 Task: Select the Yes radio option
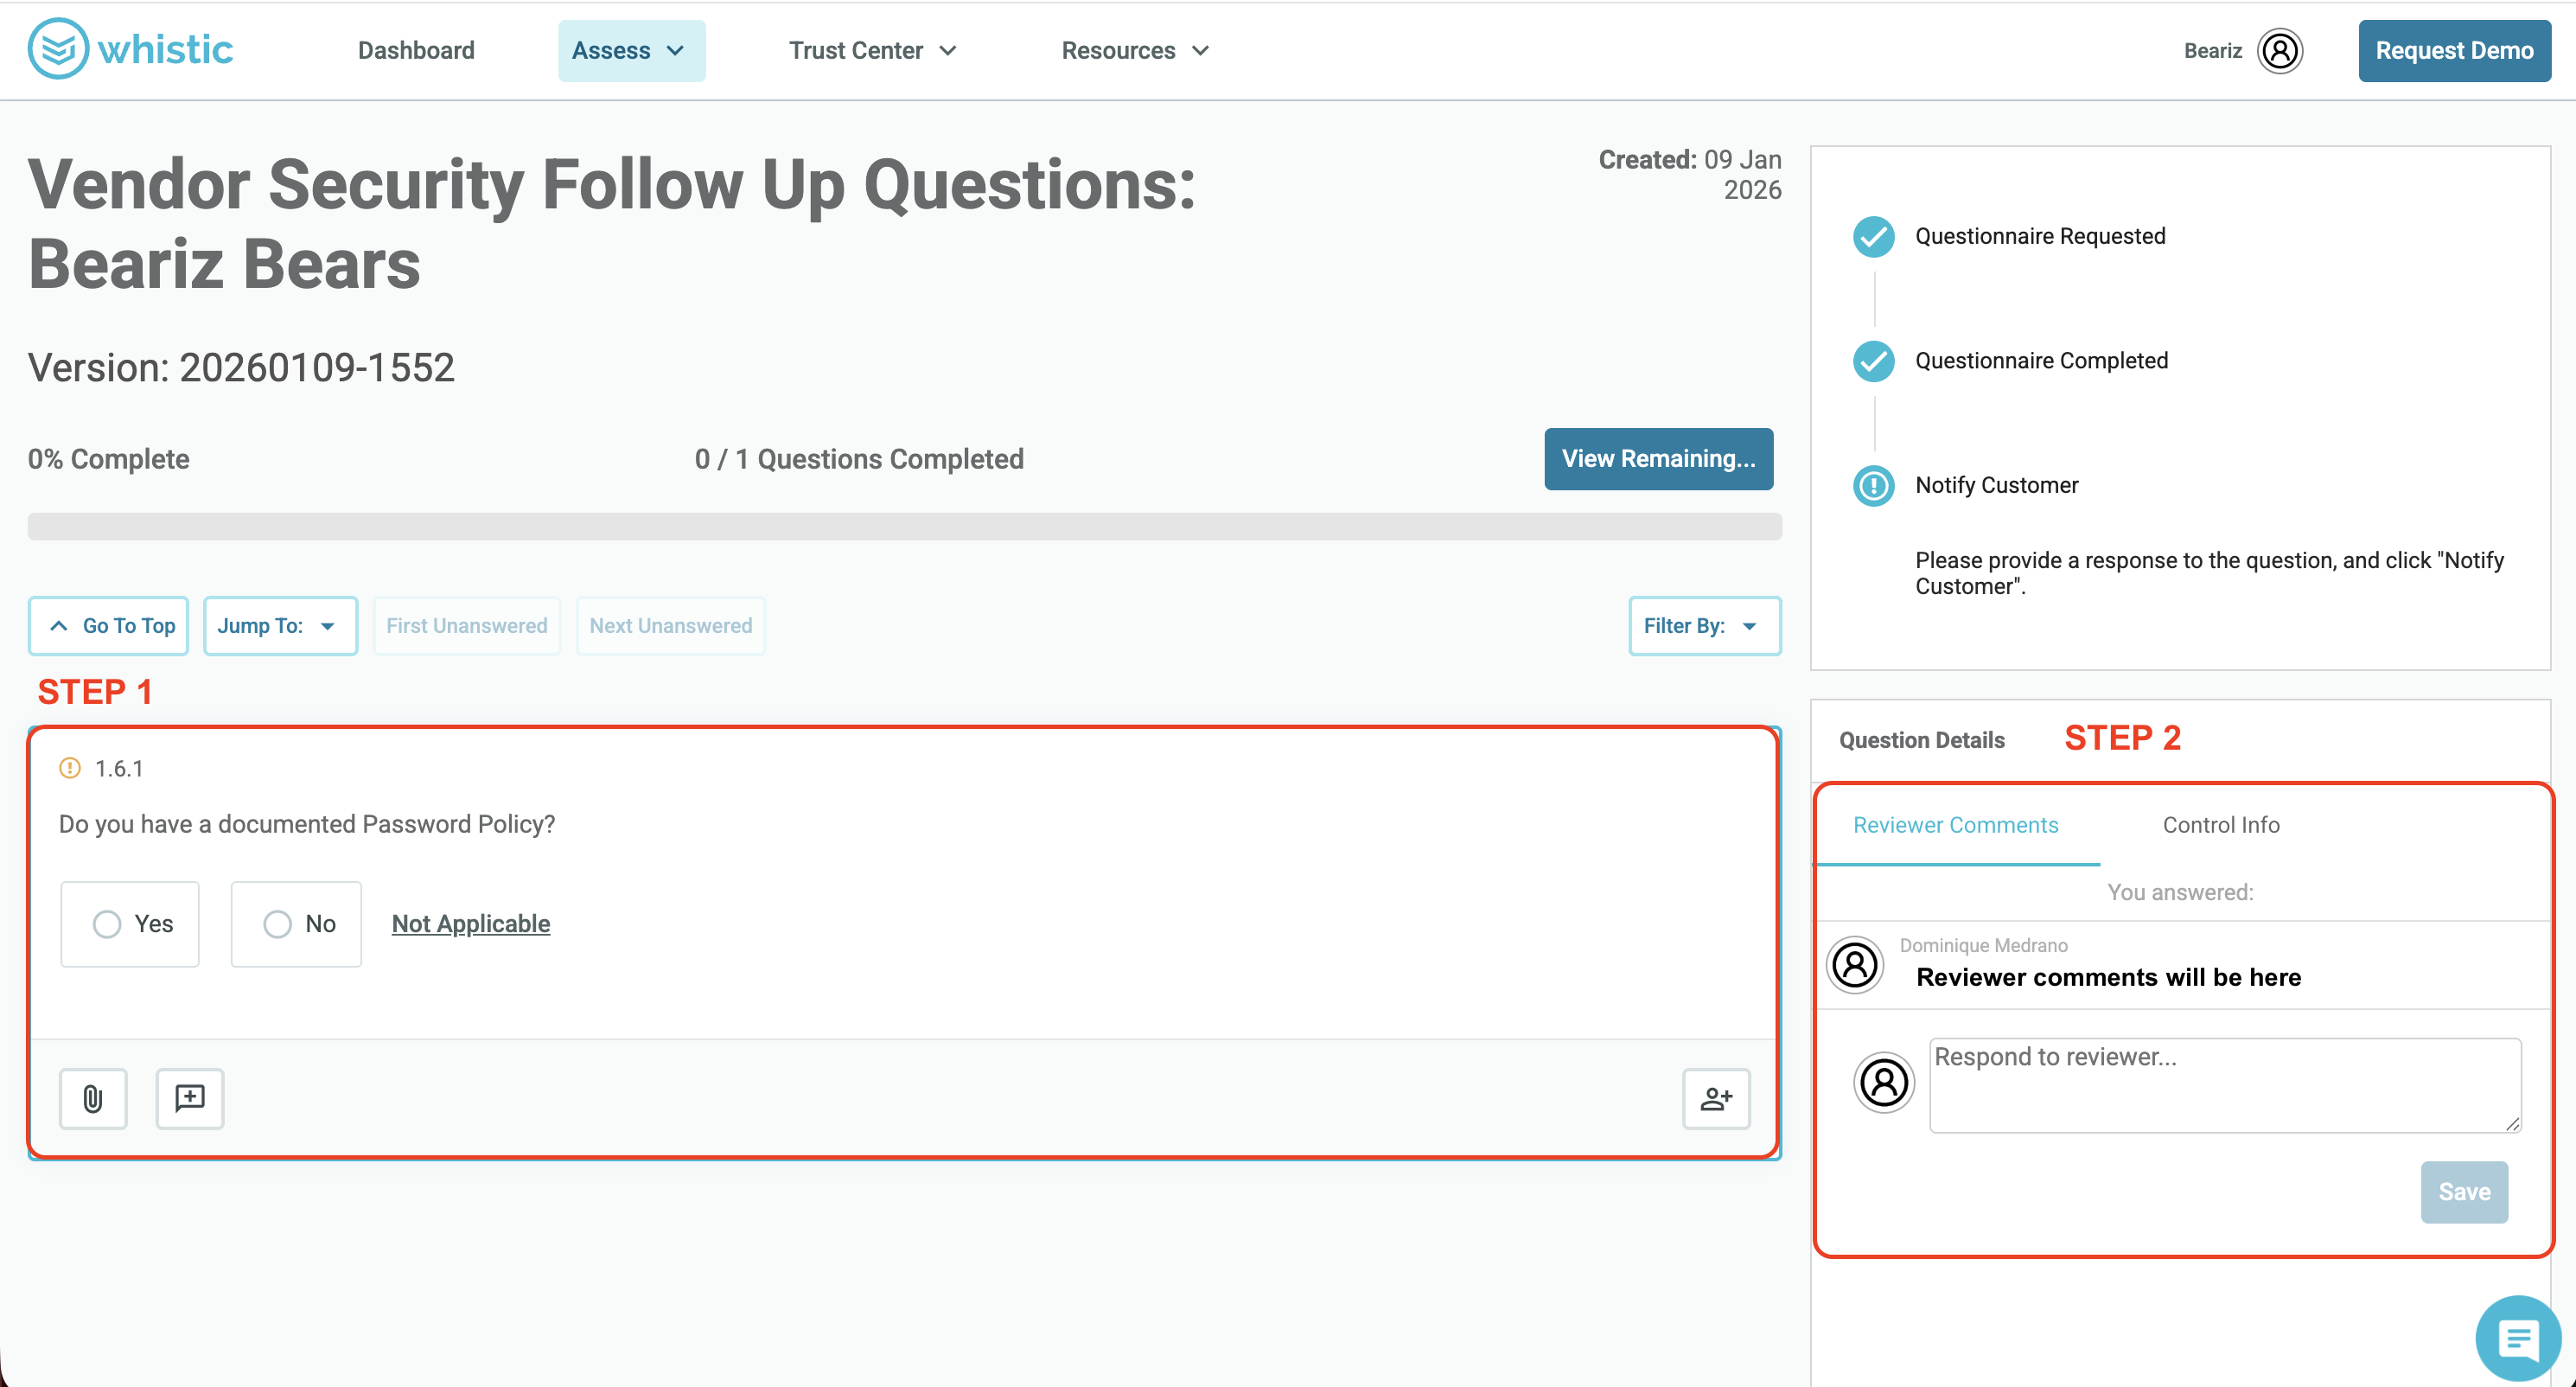point(130,924)
